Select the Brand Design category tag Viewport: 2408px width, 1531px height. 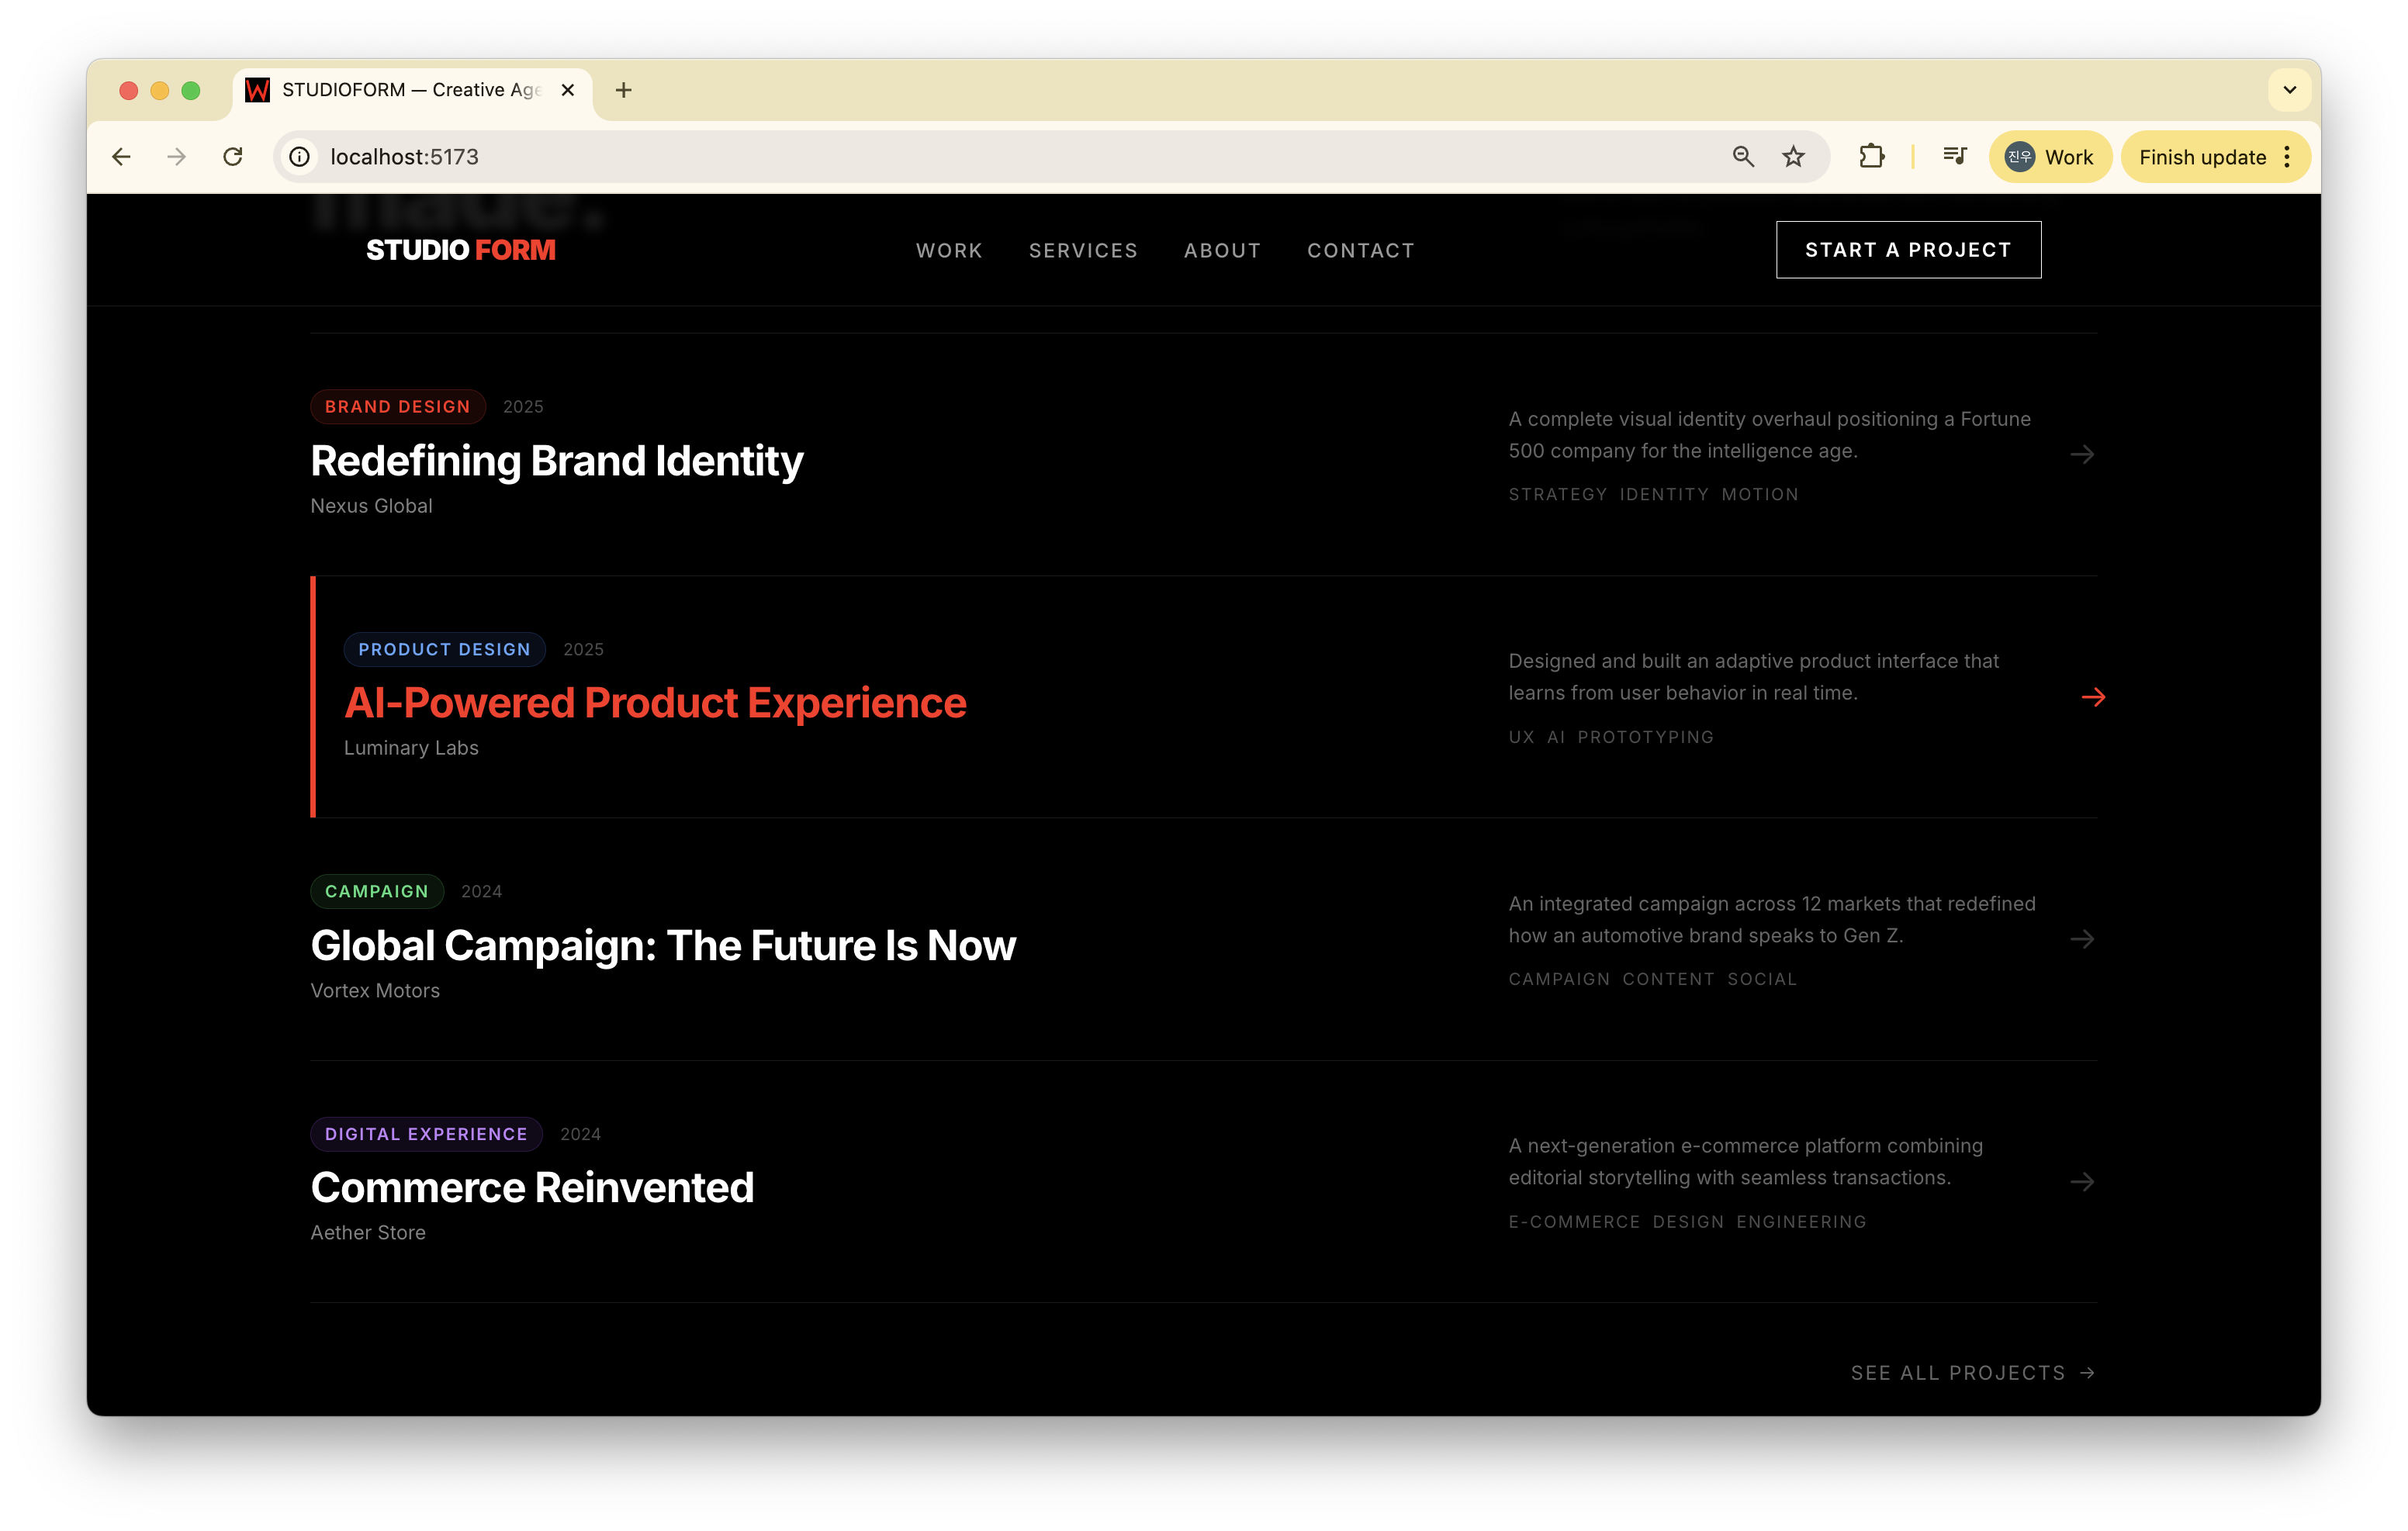(397, 407)
